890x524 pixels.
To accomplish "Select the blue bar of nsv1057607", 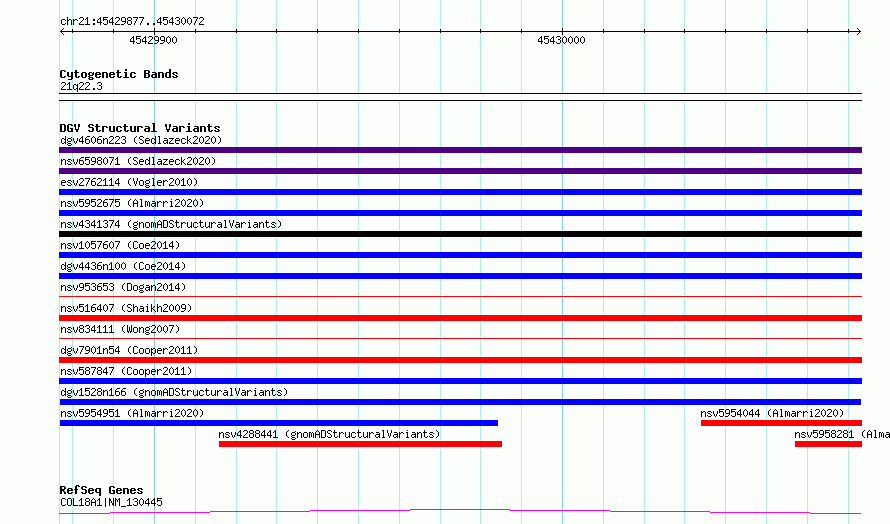I will (x=460, y=255).
